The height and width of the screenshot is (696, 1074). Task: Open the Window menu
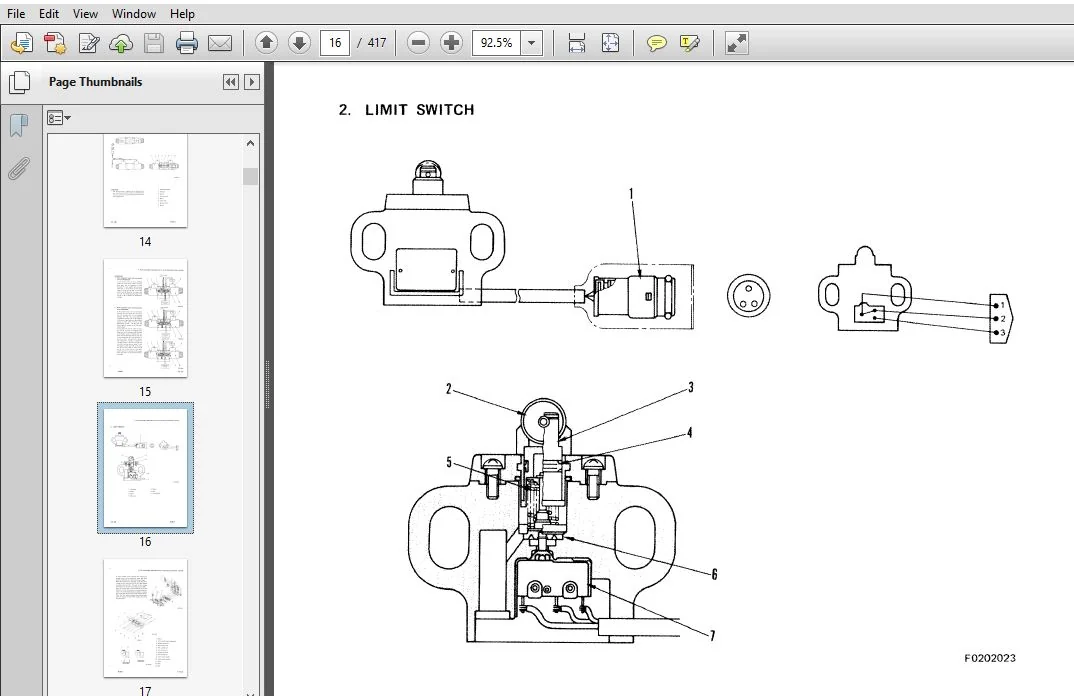134,14
